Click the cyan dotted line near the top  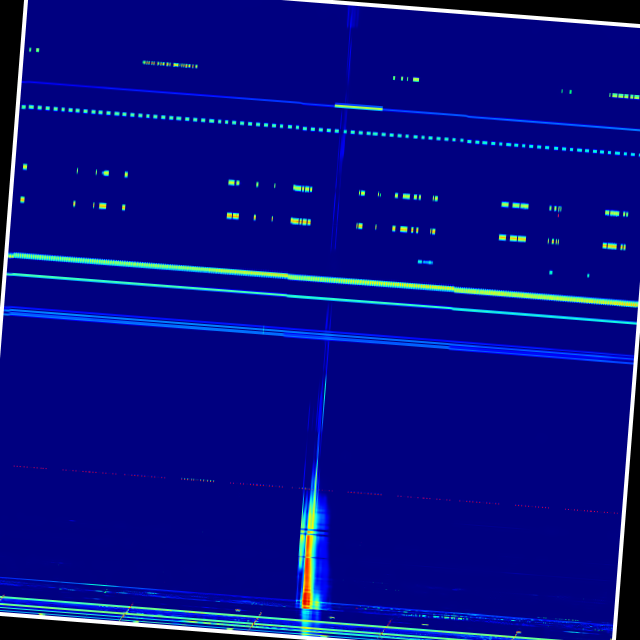pyautogui.click(x=200, y=120)
